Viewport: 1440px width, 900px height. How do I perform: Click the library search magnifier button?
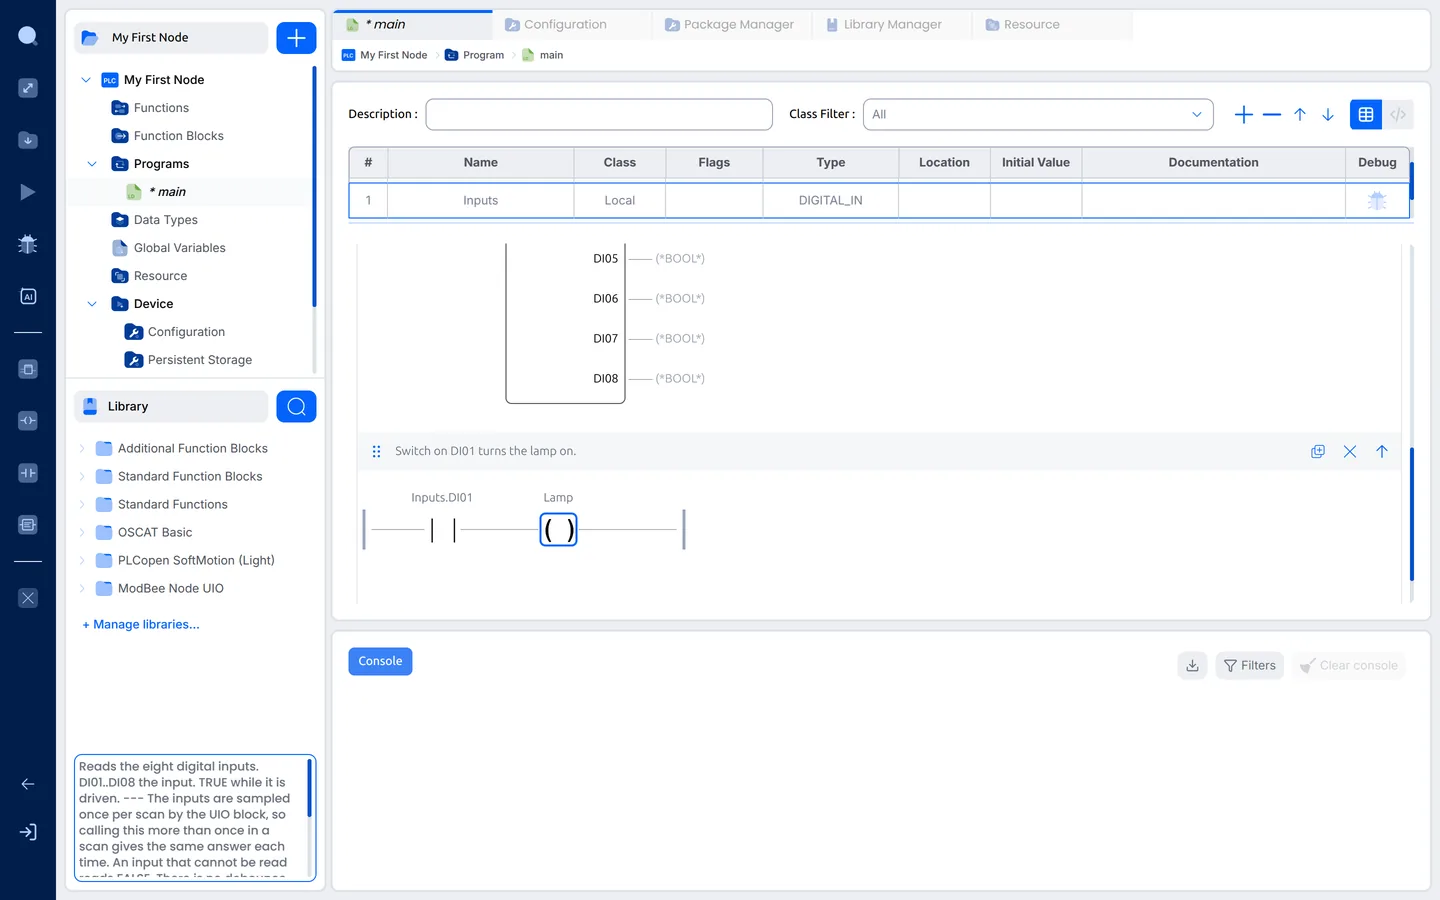296,406
